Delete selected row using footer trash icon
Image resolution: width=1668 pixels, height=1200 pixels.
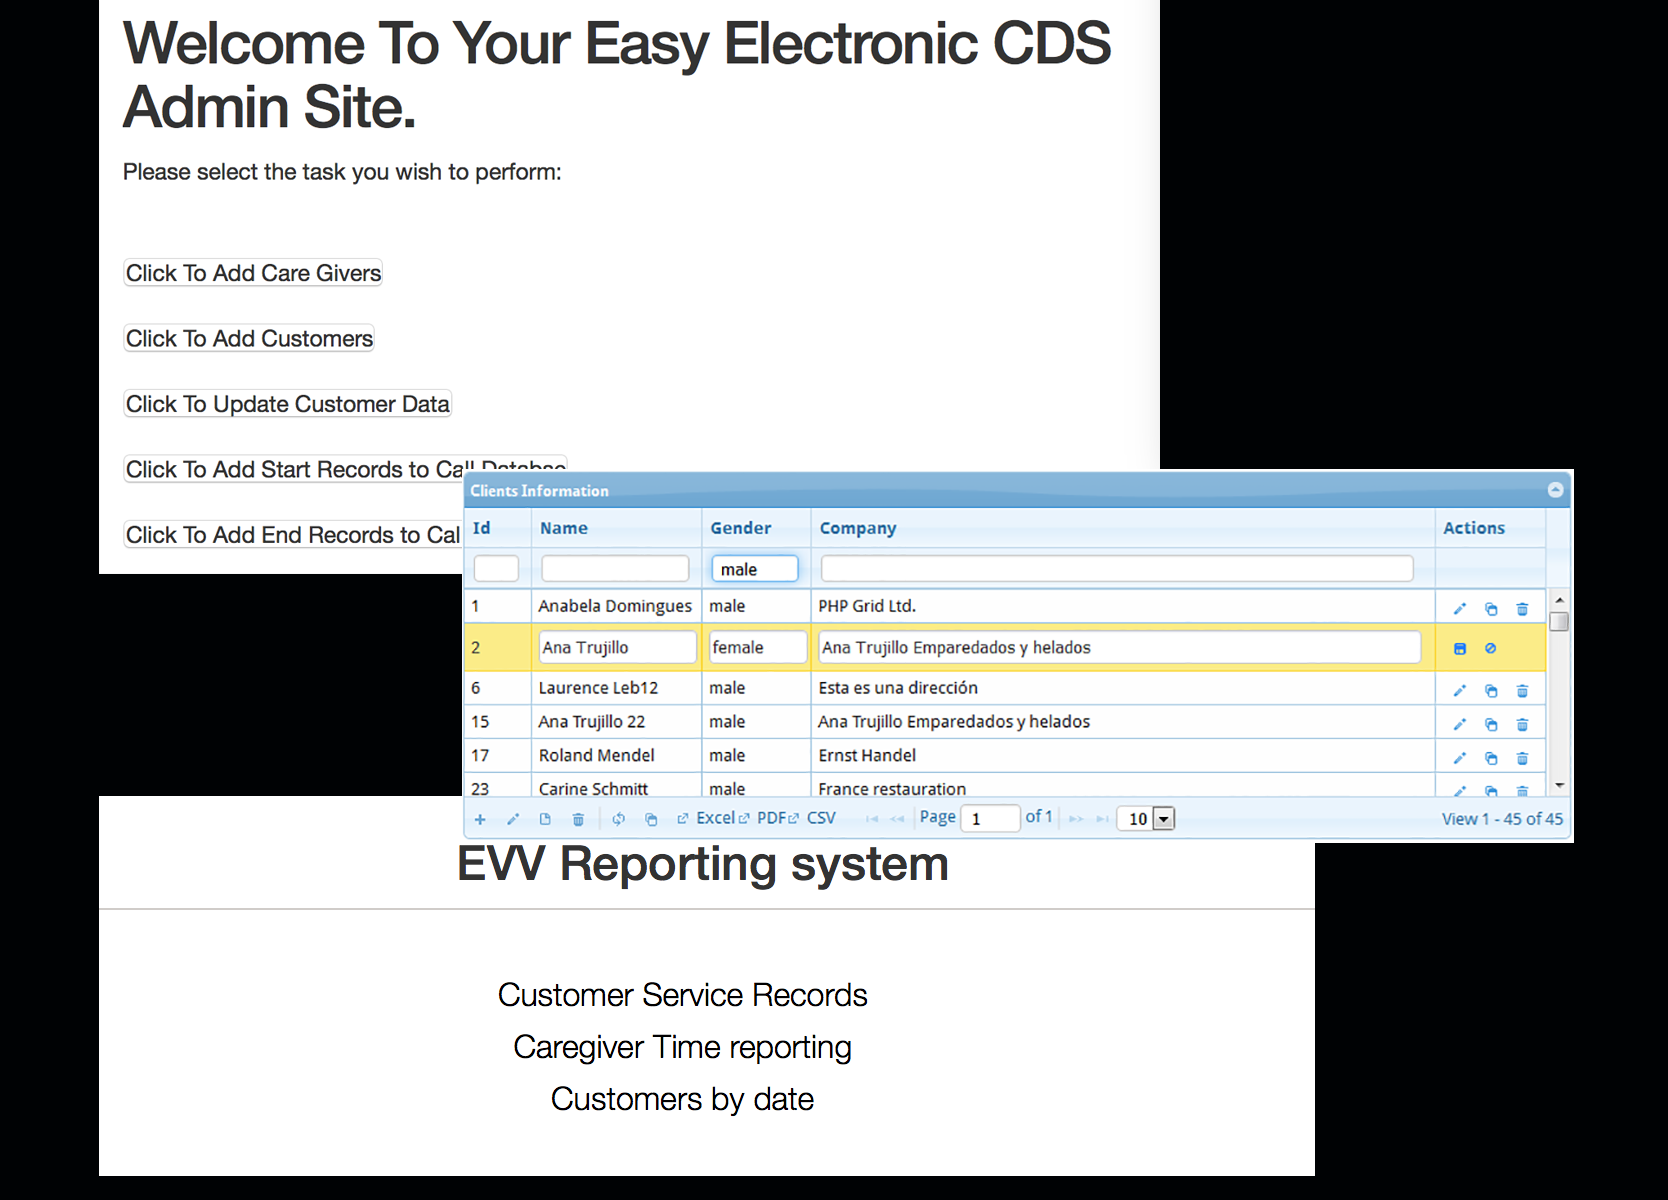pos(578,819)
